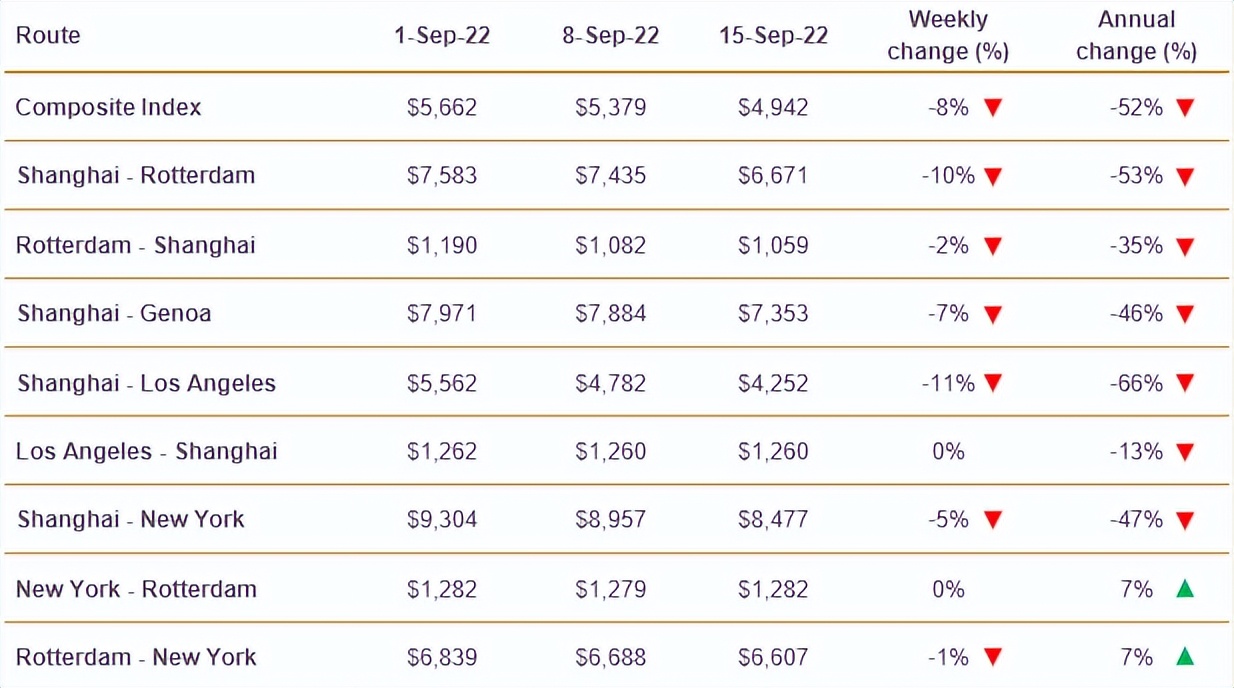Screen dimensions: 1234x688
Task: Click the green annual arrow for Rotterdam - New York
Action: [x=1185, y=657]
